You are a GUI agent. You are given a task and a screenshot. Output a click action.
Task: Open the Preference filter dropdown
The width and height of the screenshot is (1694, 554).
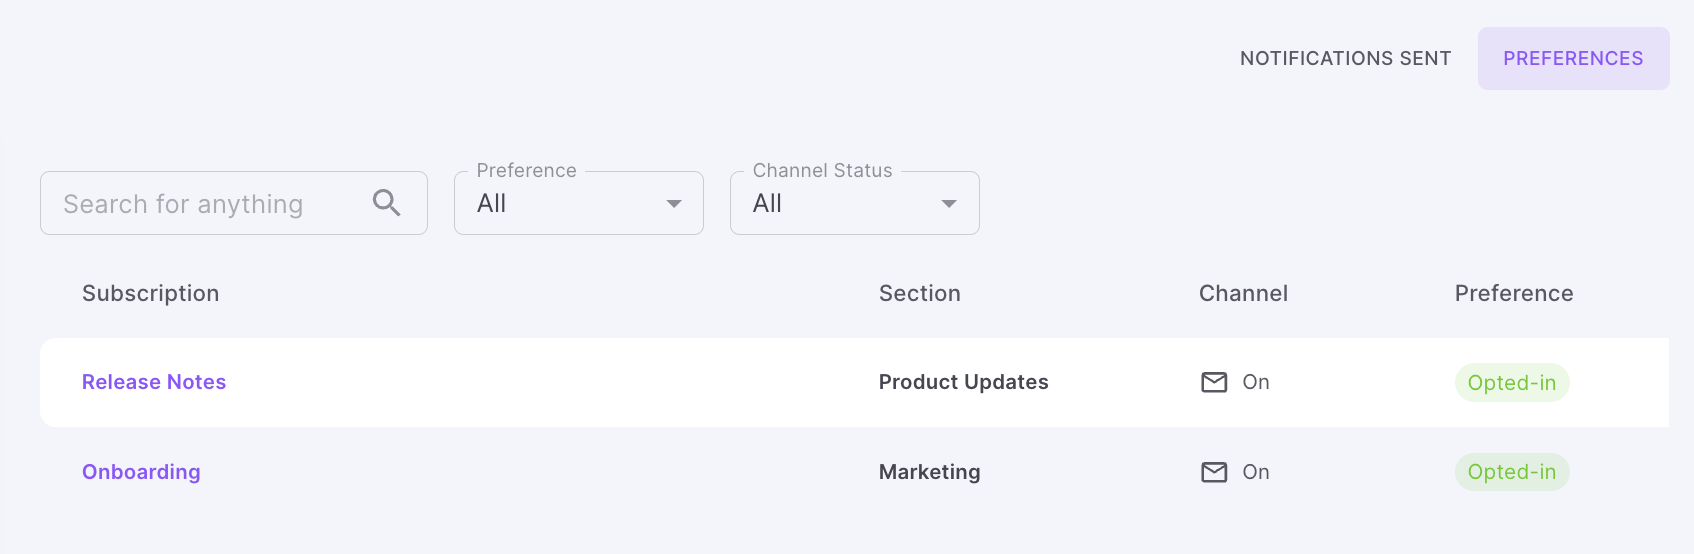pos(565,203)
